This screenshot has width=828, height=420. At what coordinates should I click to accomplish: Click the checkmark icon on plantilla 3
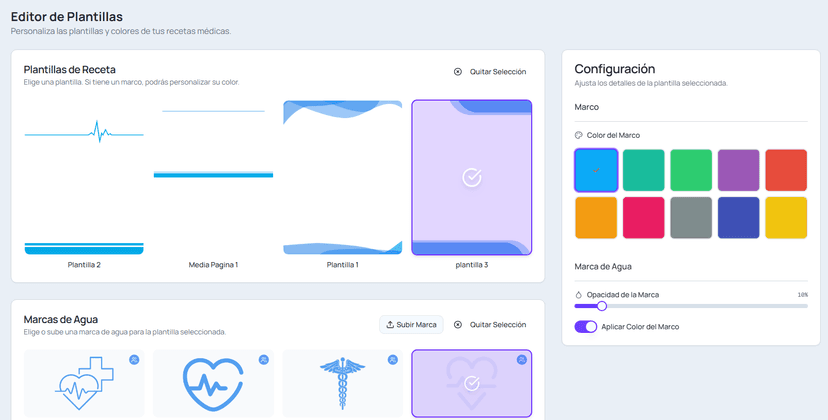[472, 178]
